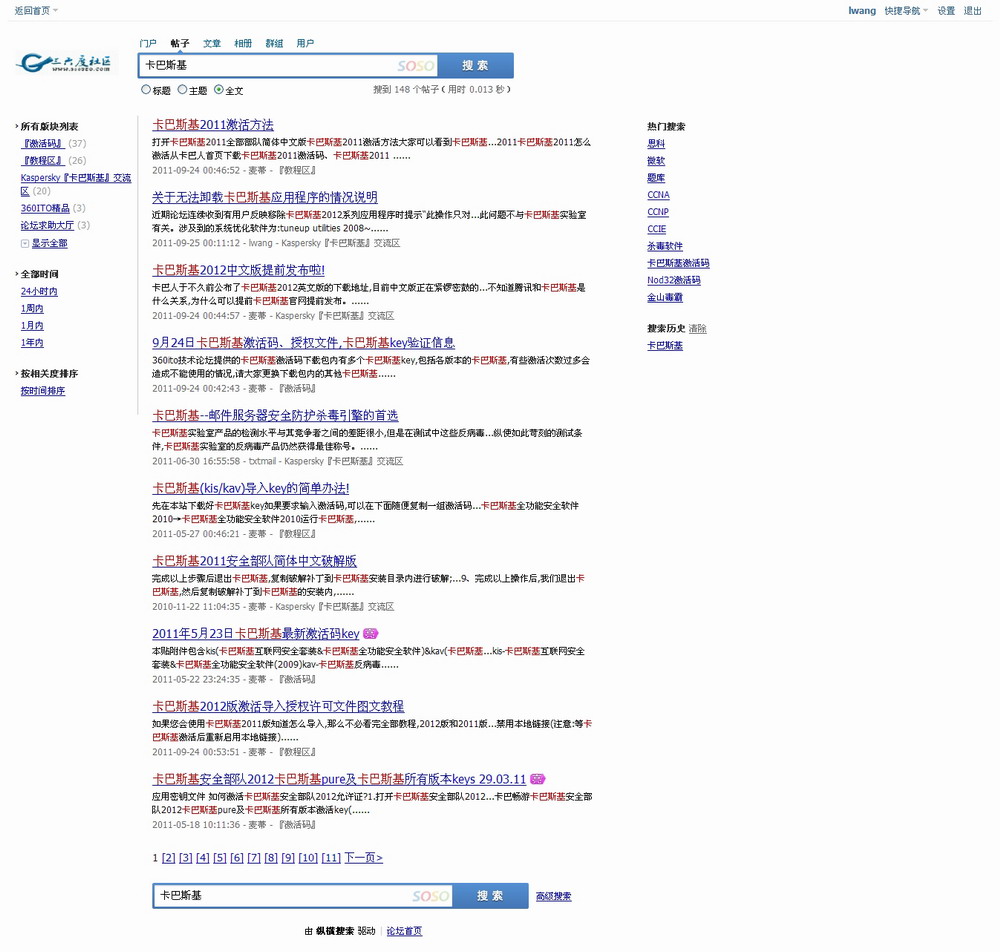Filter by the 『激活码』 board
The width and height of the screenshot is (1000, 952).
click(x=43, y=143)
